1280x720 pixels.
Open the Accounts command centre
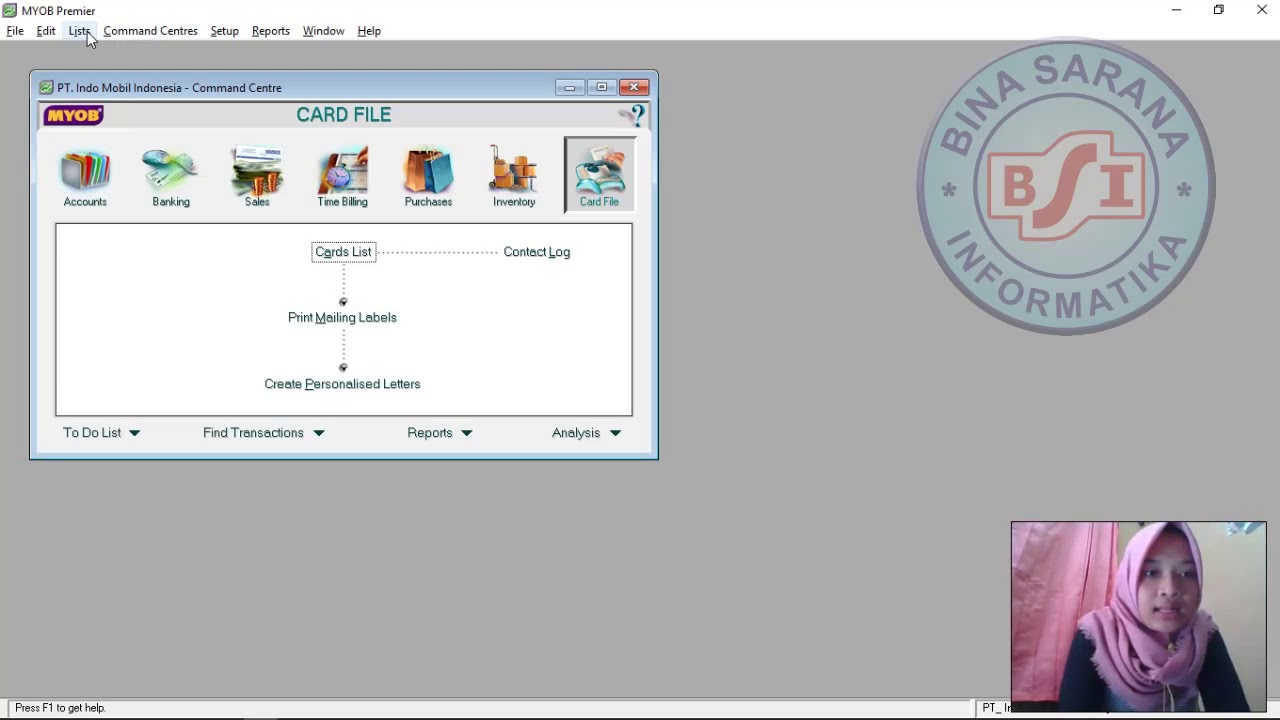85,178
